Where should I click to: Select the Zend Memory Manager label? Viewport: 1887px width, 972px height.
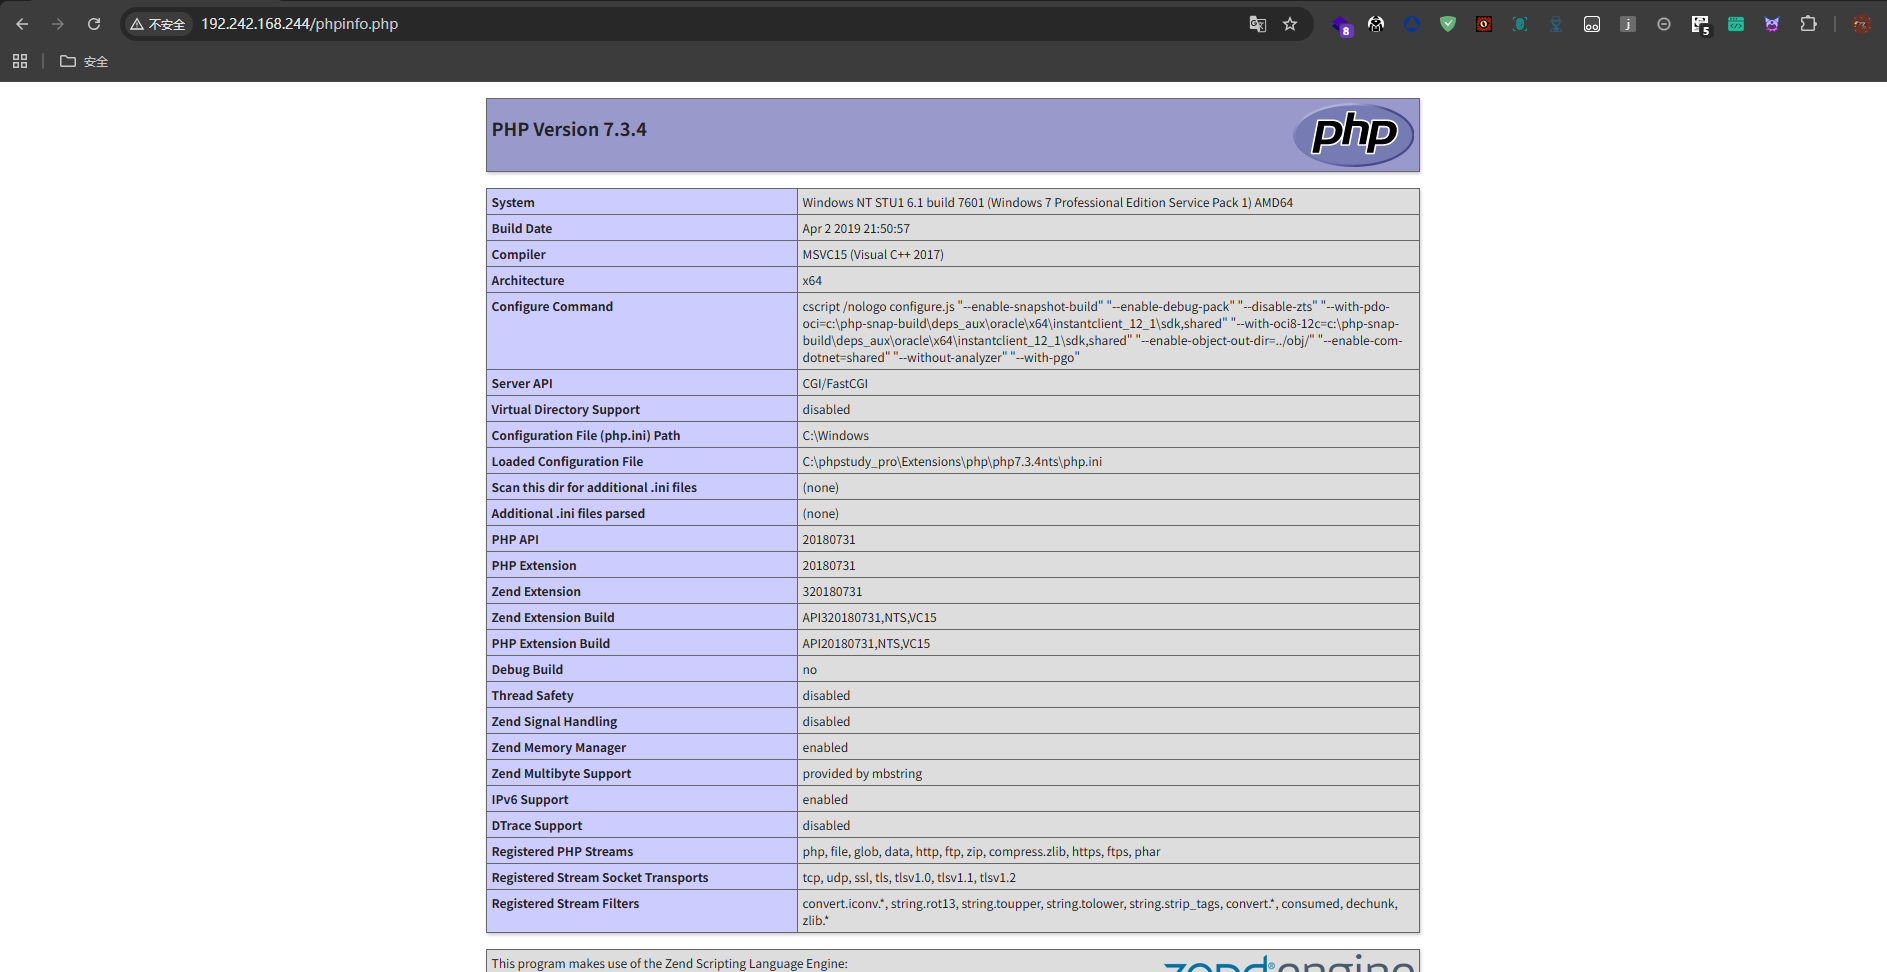(558, 747)
